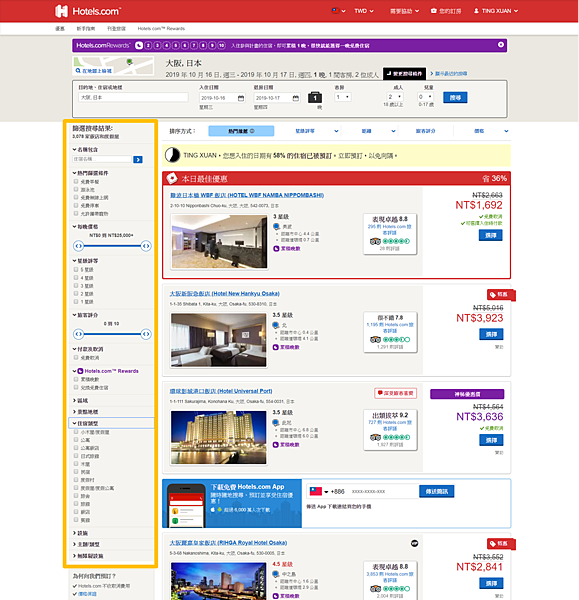Click the send SMS button for app download

[x=437, y=491]
